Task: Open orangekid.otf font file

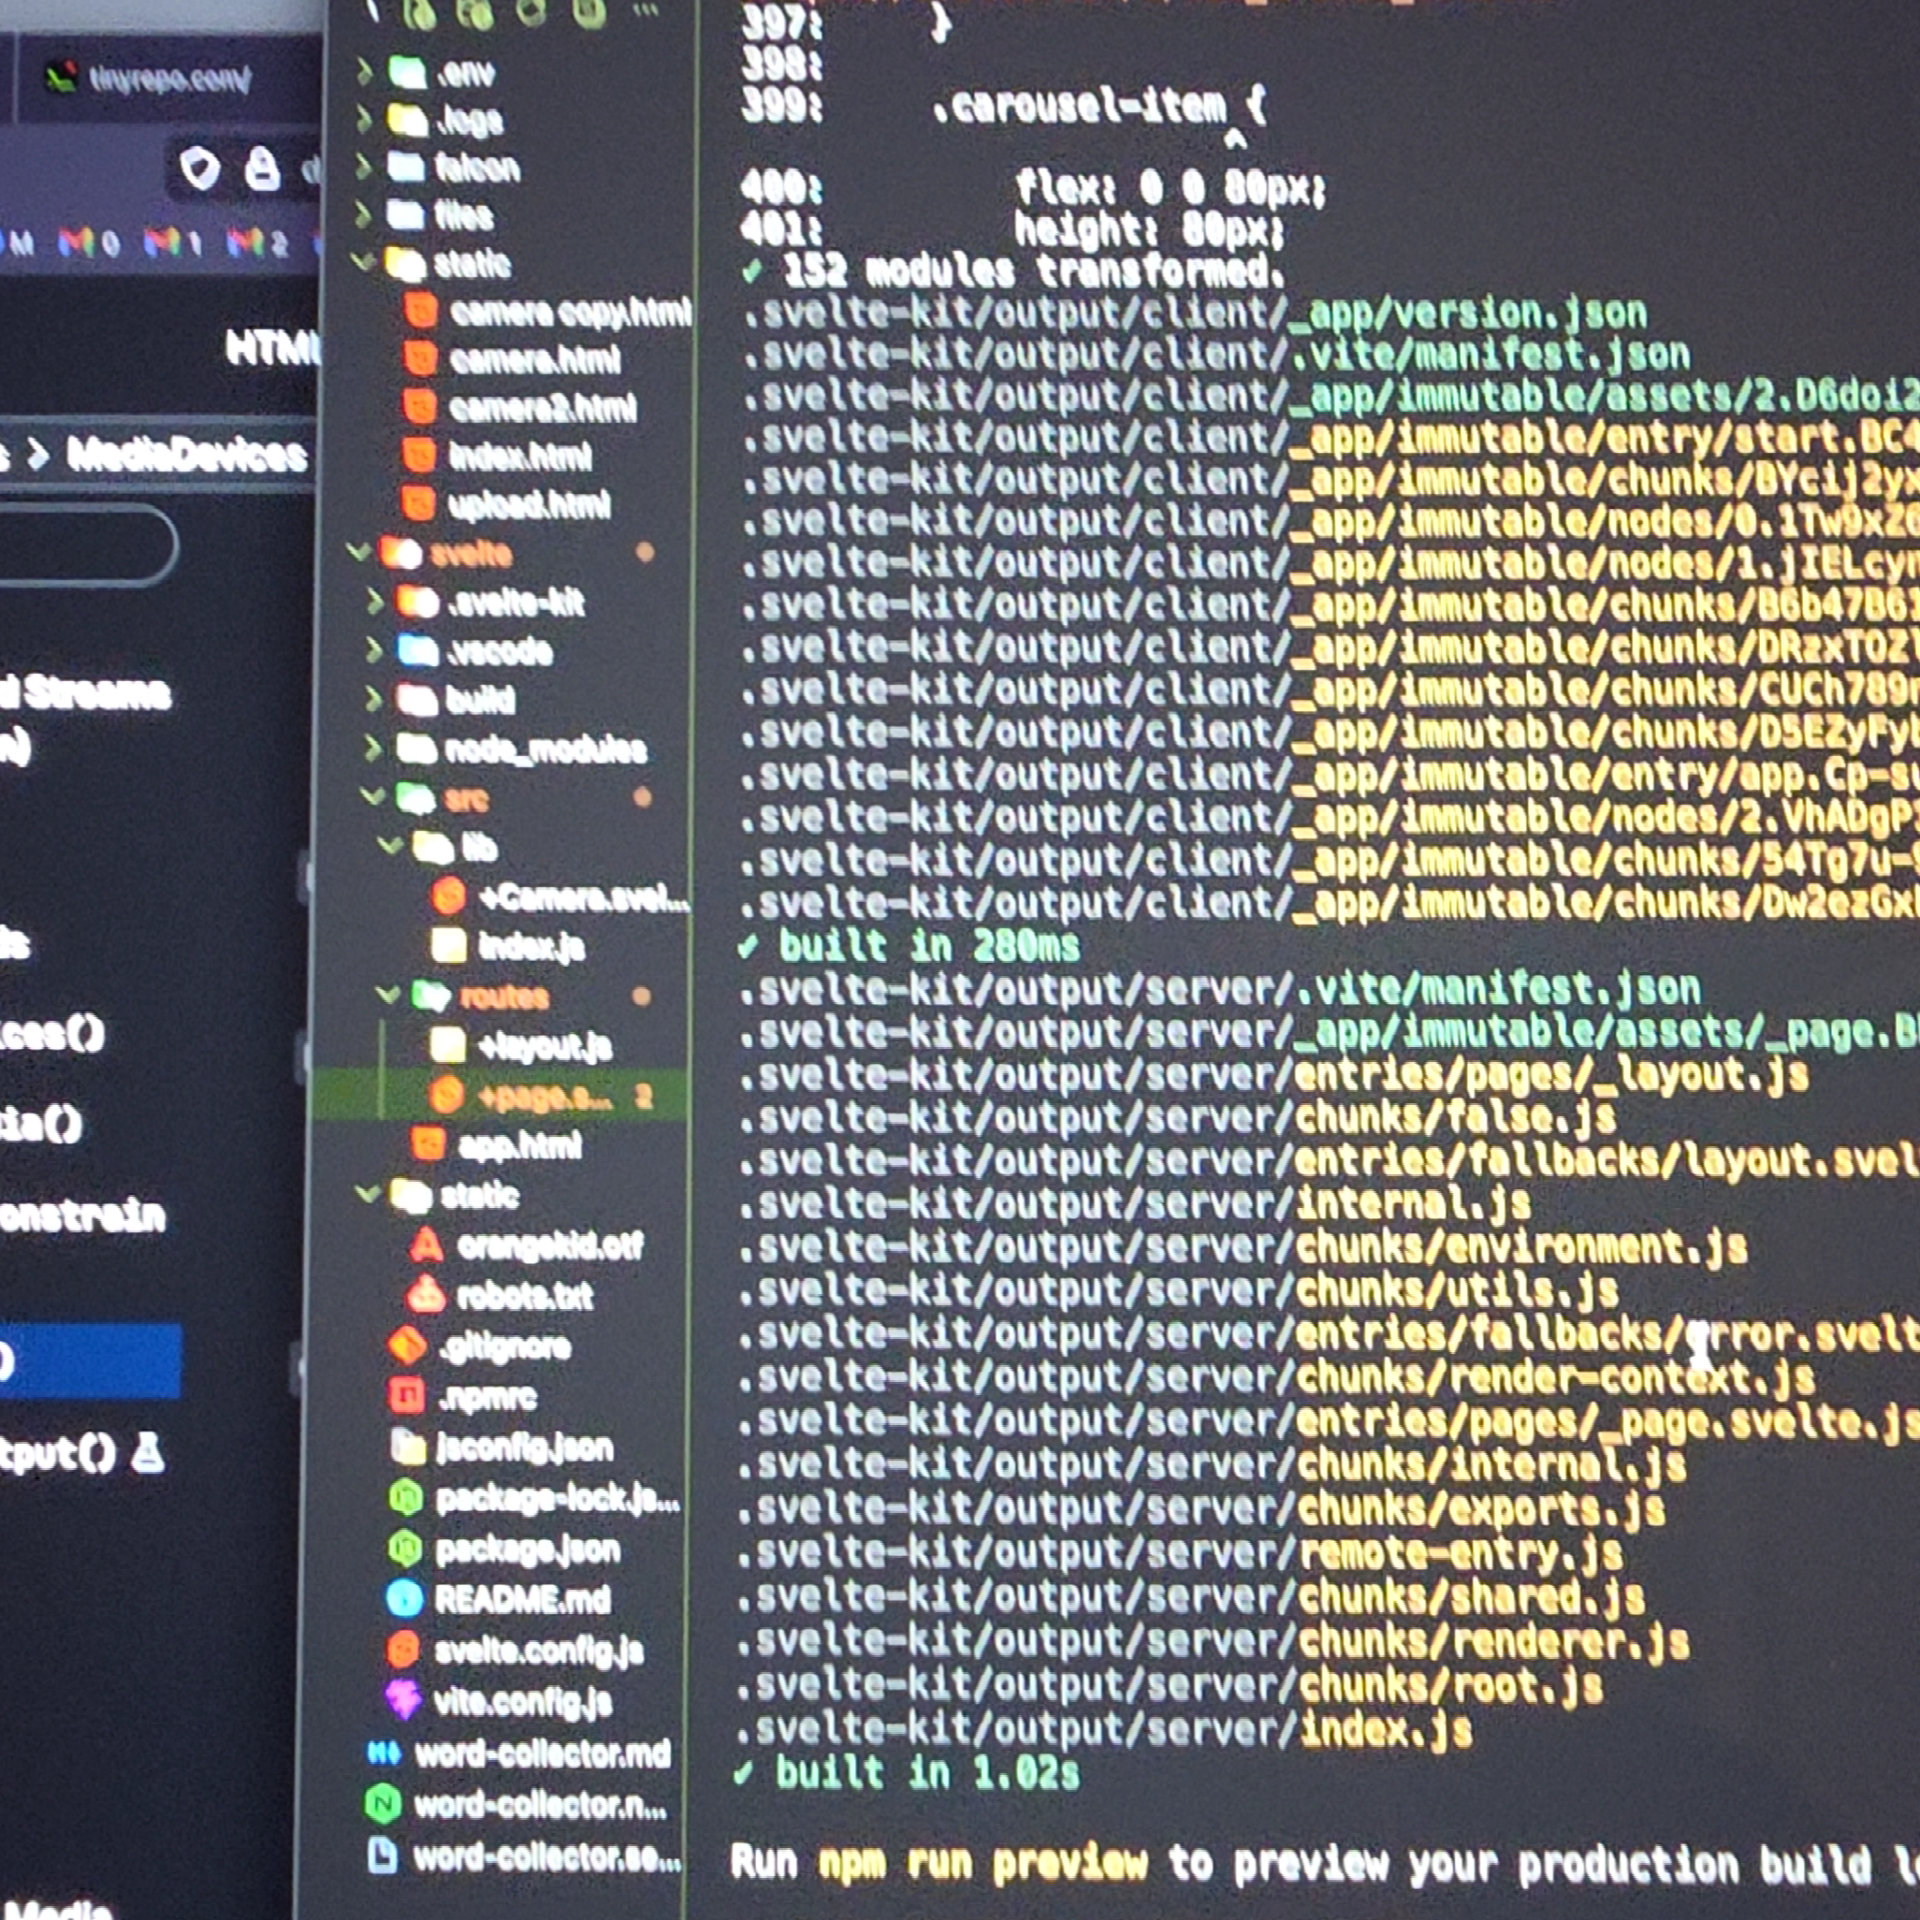Action: point(549,1246)
